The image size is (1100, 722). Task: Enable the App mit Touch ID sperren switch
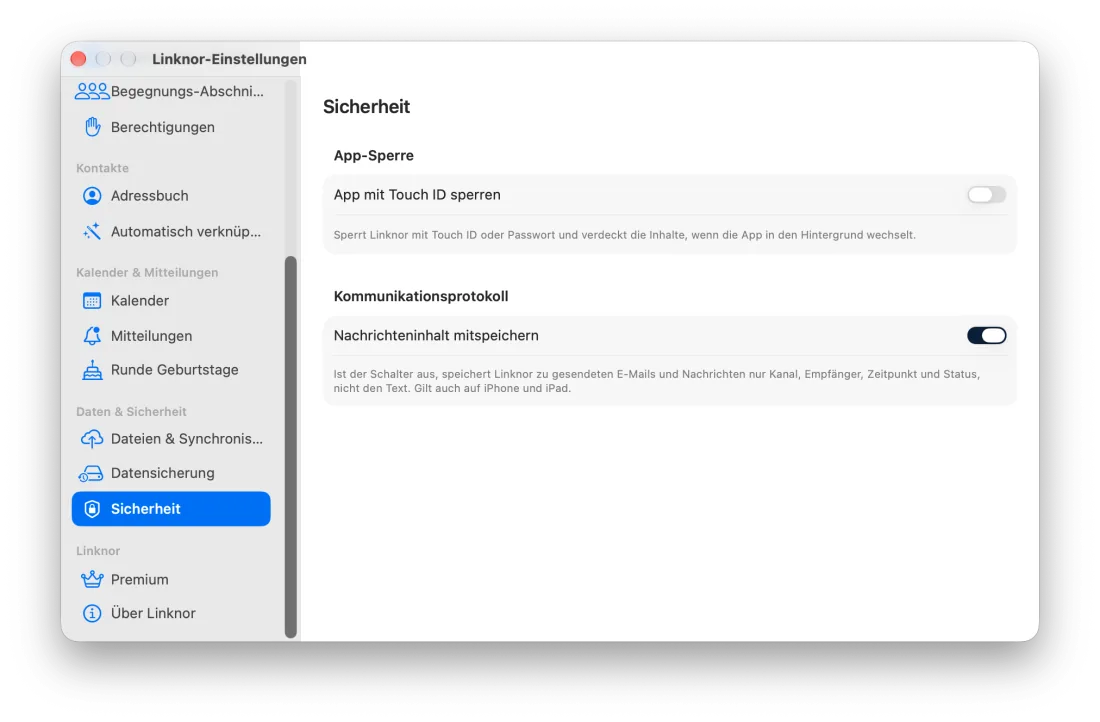click(986, 195)
